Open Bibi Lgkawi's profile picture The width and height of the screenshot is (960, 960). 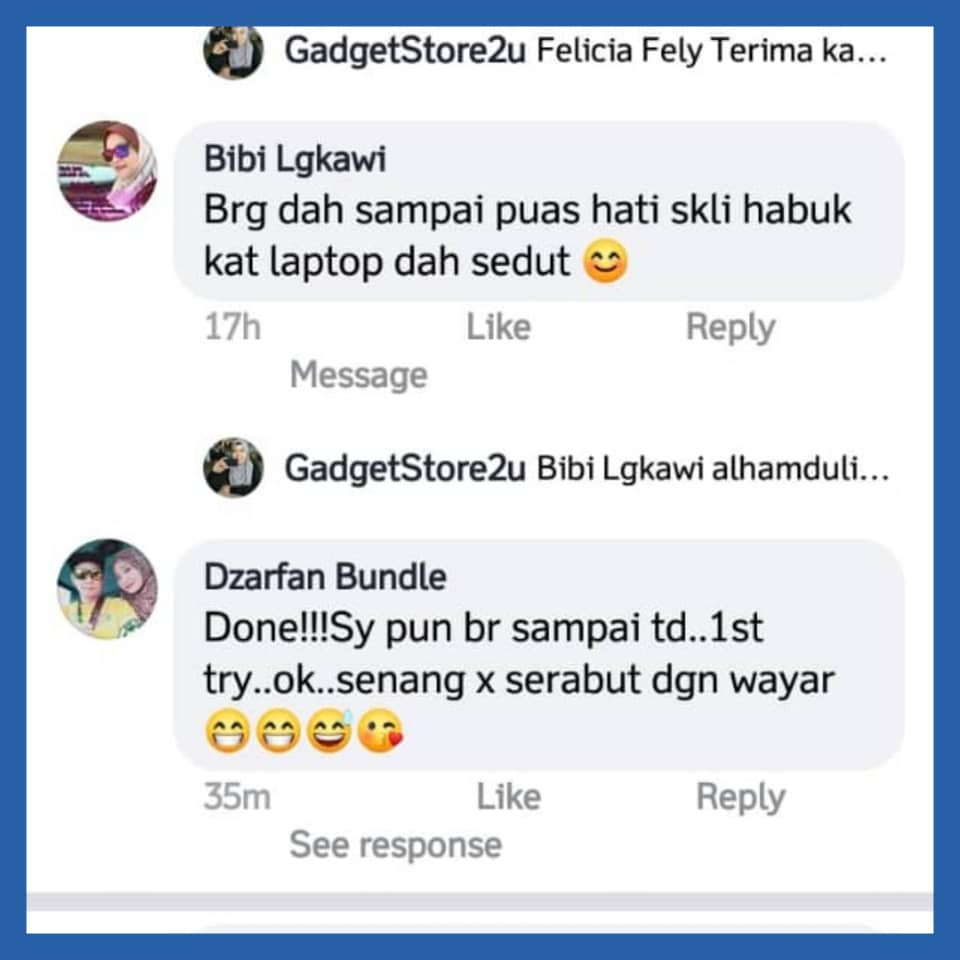[x=107, y=171]
